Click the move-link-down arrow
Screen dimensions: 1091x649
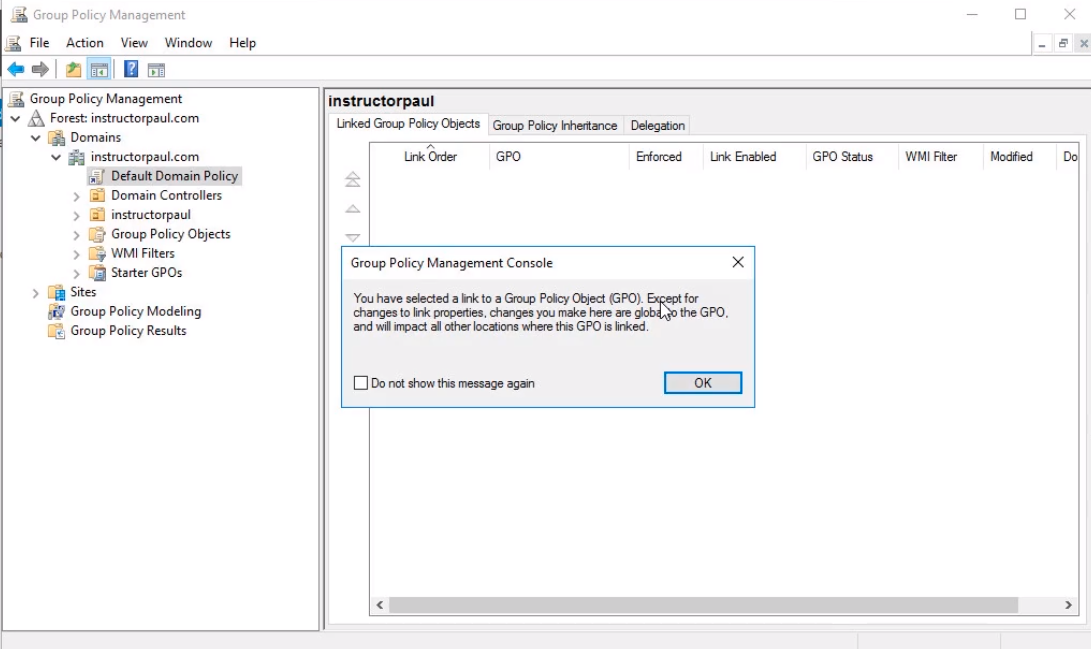click(x=353, y=237)
